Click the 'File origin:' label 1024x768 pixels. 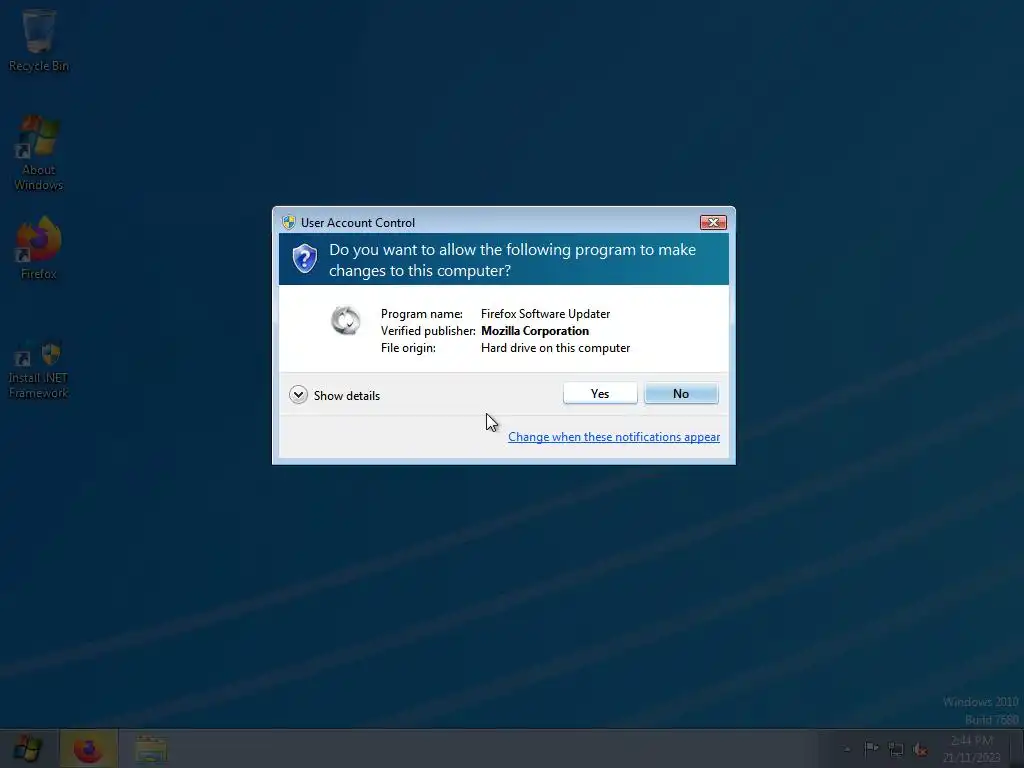(x=408, y=348)
